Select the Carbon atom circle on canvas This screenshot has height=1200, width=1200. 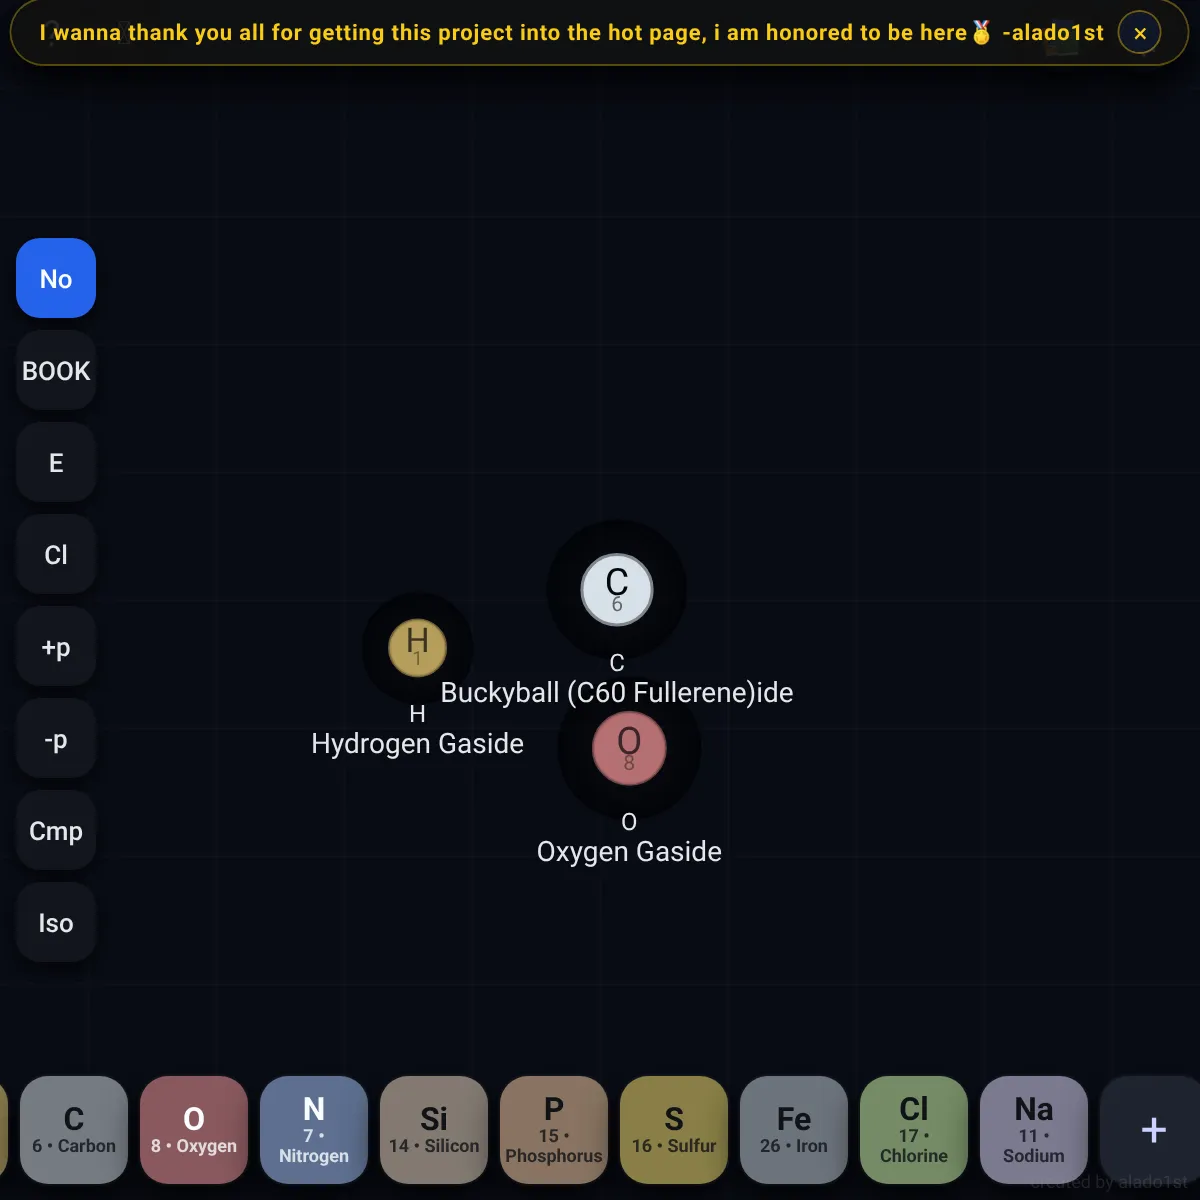tap(617, 590)
